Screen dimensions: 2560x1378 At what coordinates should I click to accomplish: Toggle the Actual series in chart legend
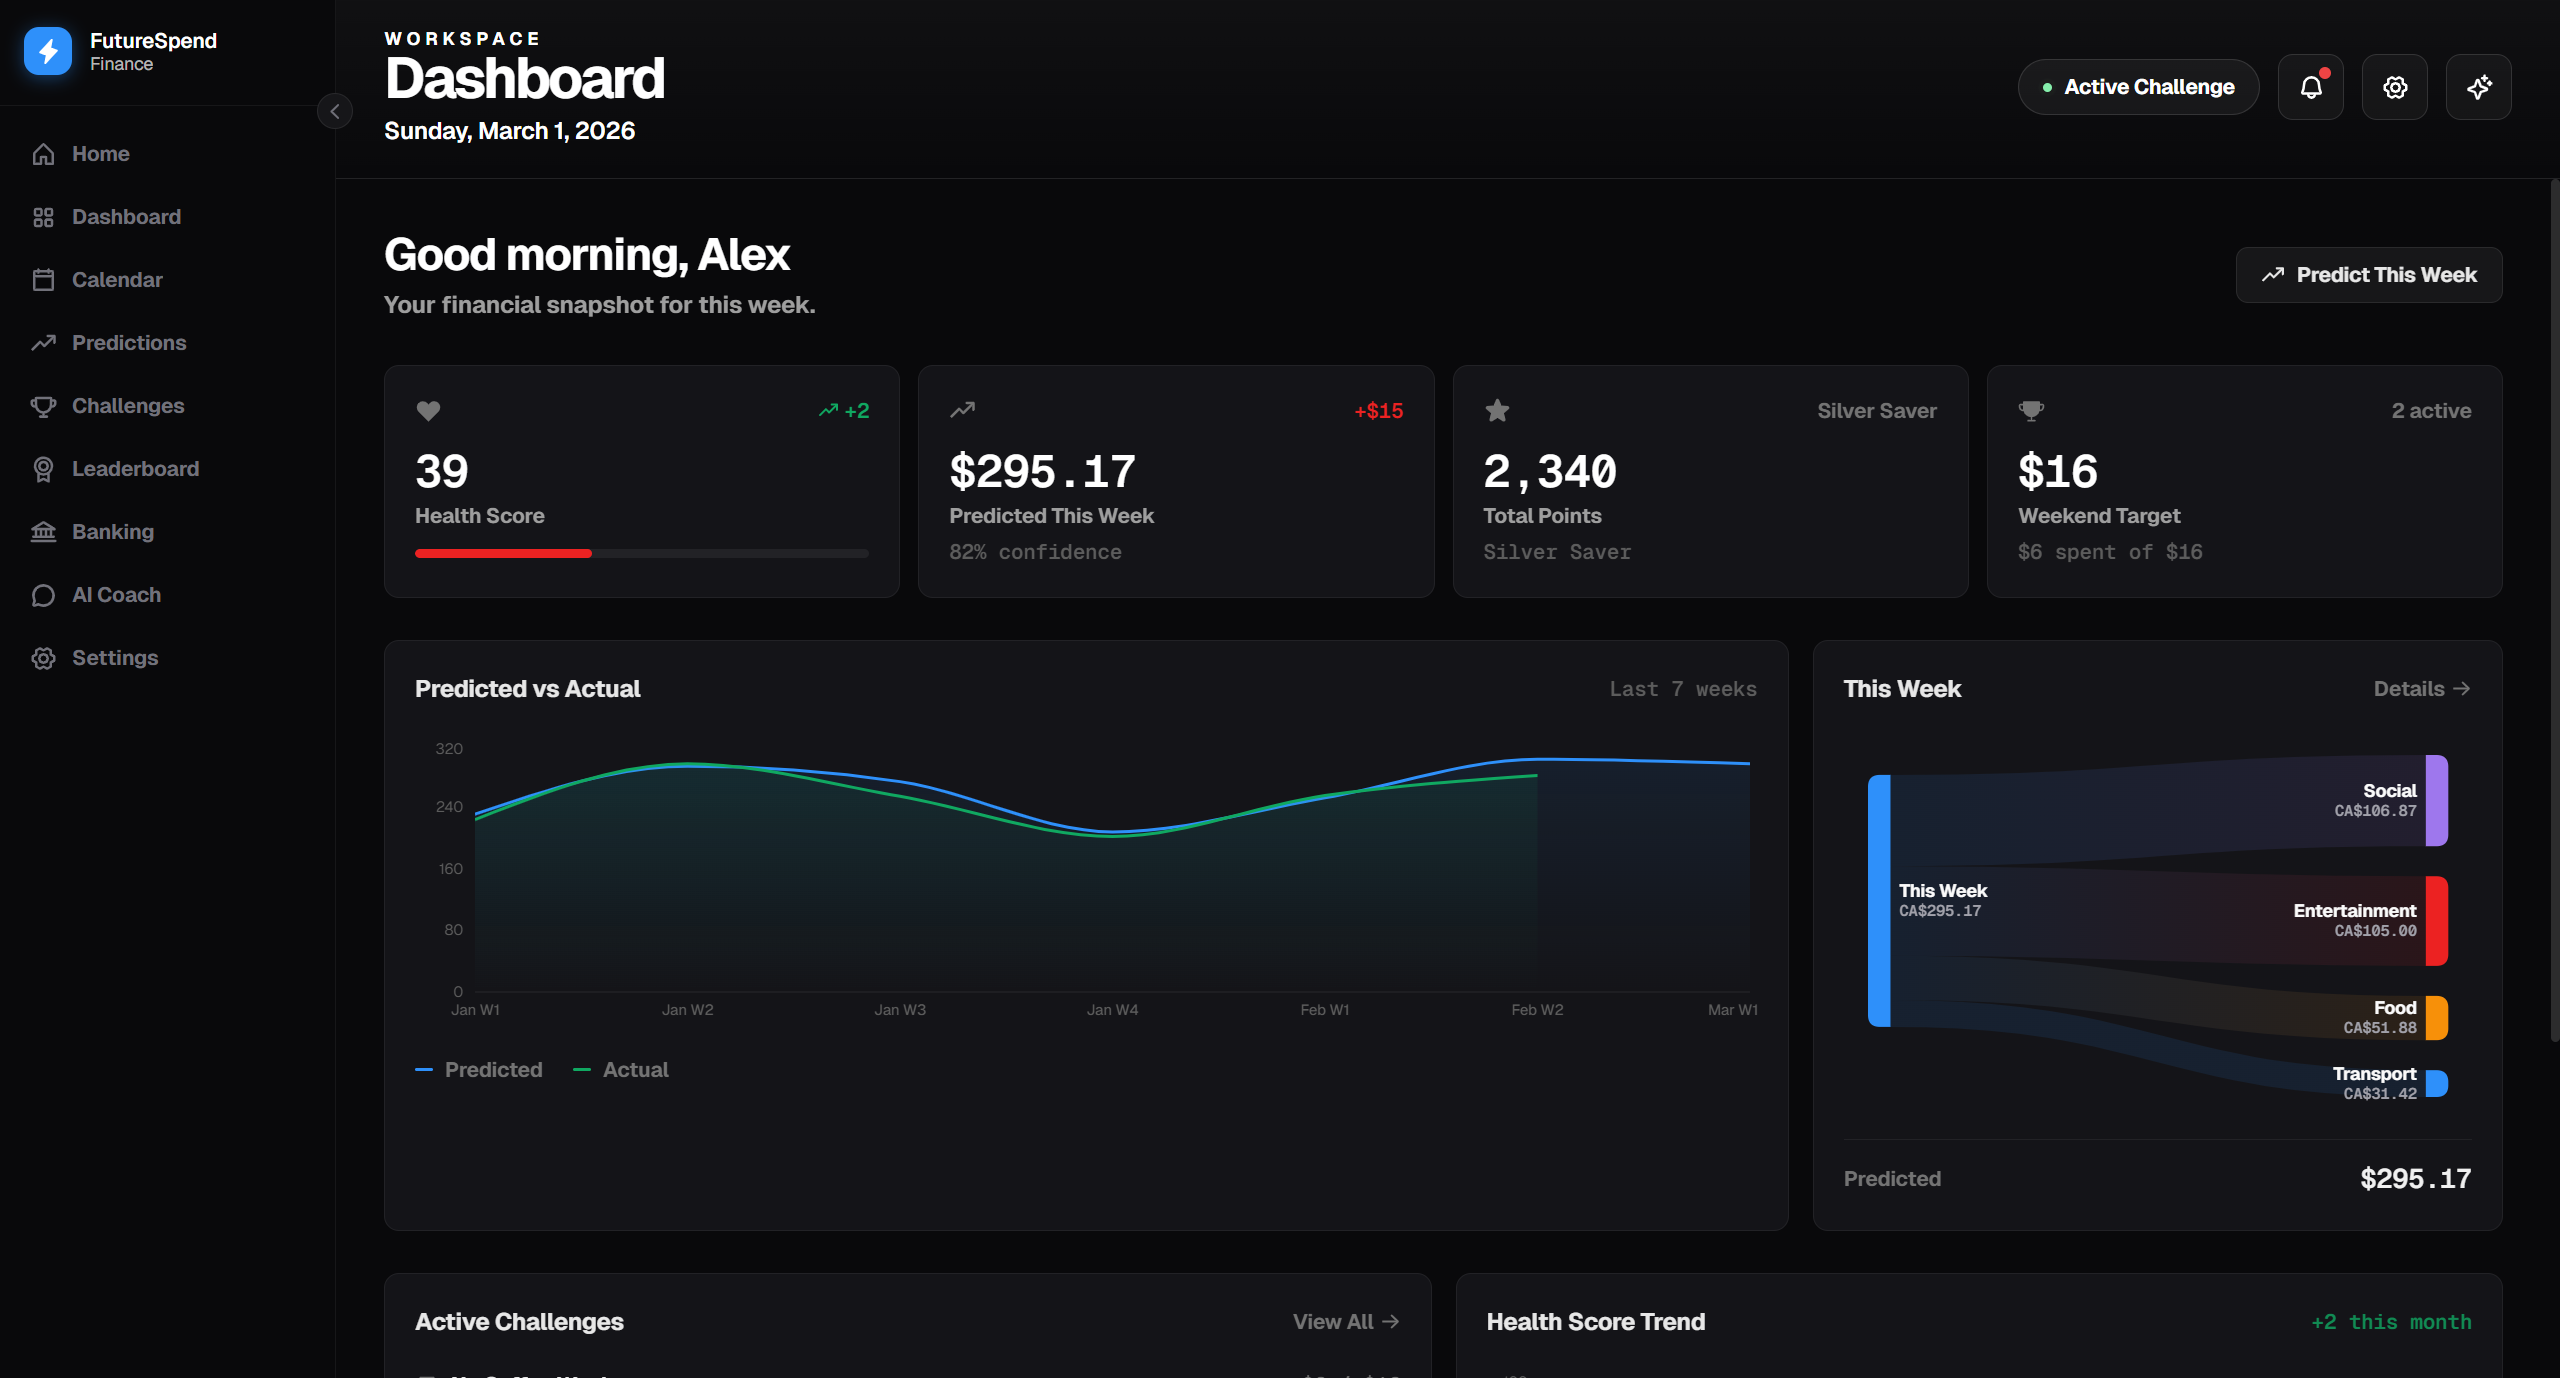tap(622, 1070)
